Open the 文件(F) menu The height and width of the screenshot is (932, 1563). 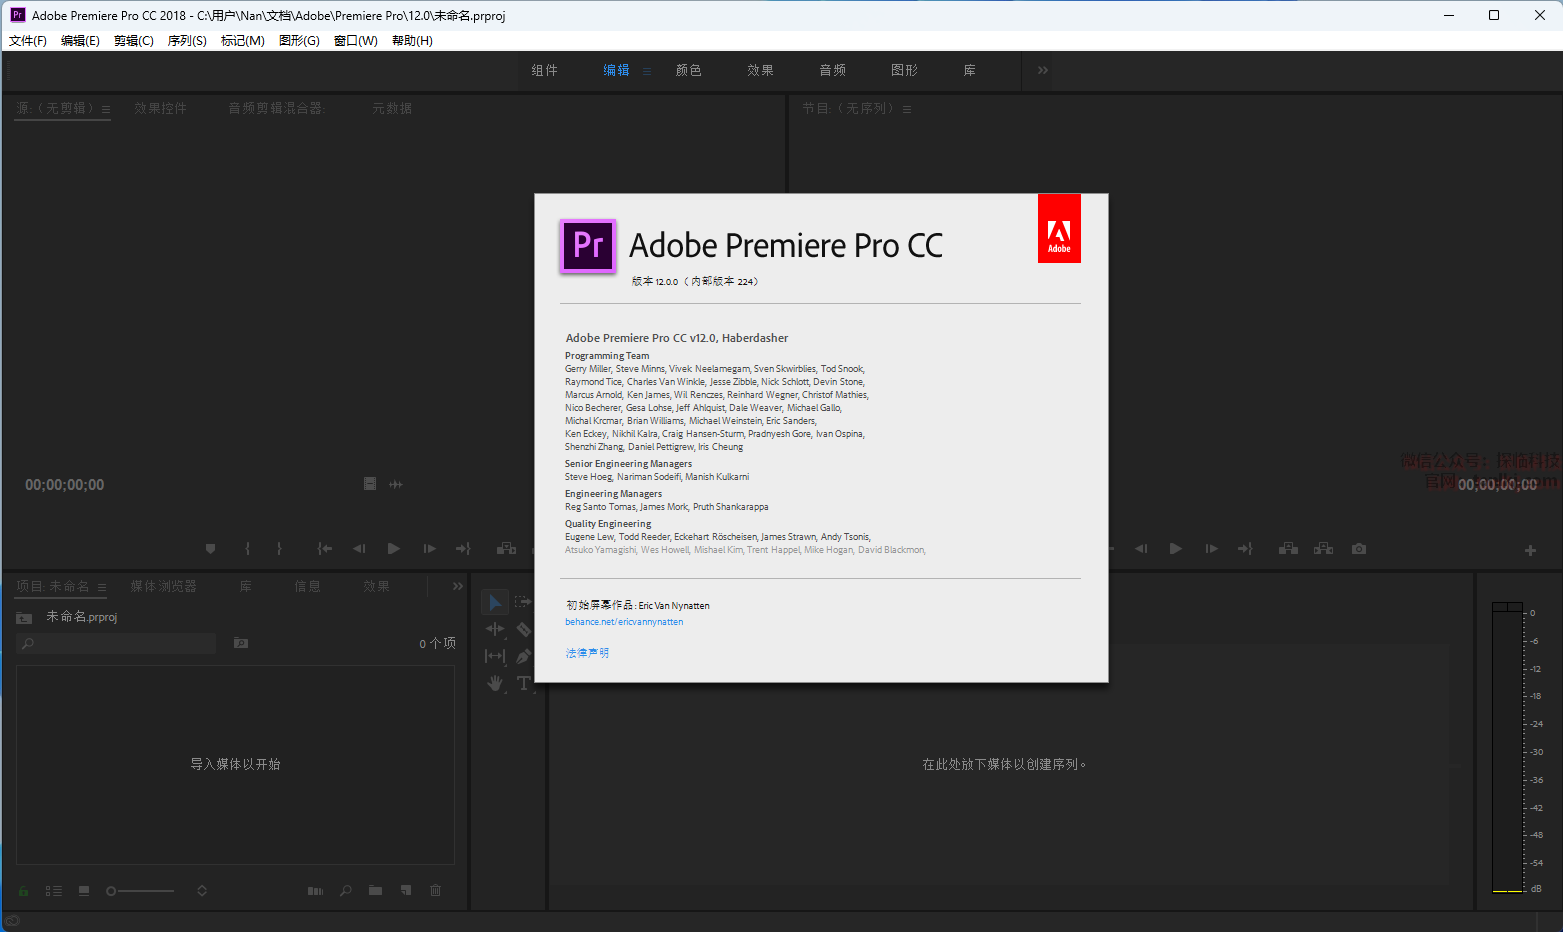point(28,41)
